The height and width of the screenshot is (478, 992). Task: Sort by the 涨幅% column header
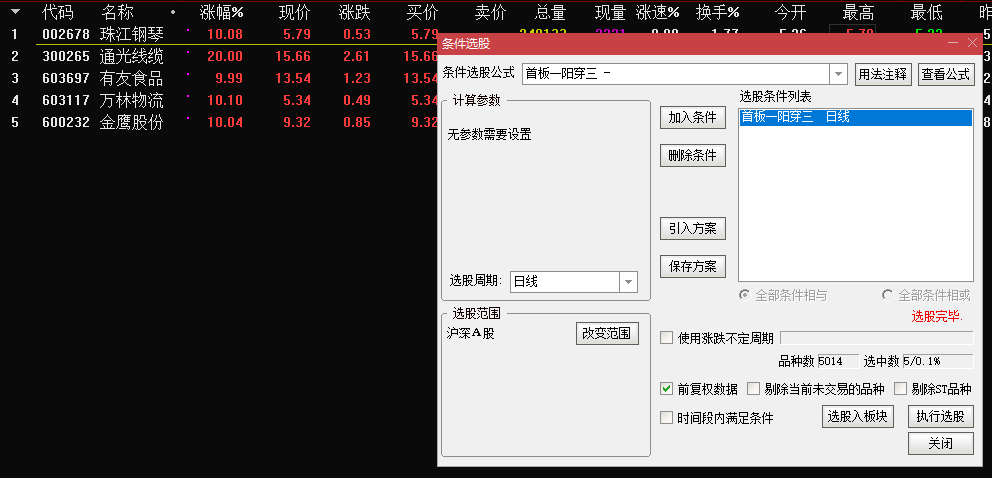click(221, 11)
